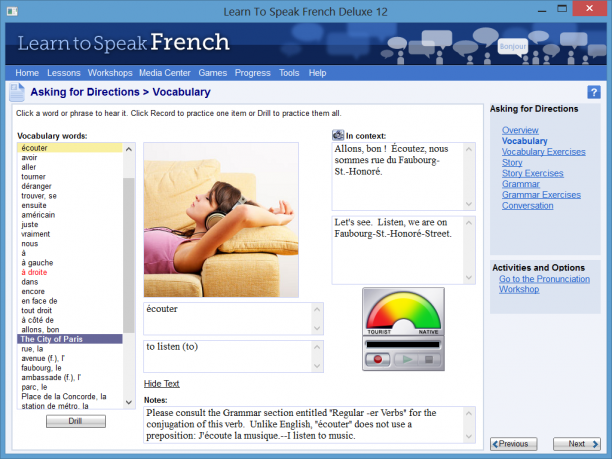Open the Grammar link
612x459 pixels.
click(x=521, y=184)
